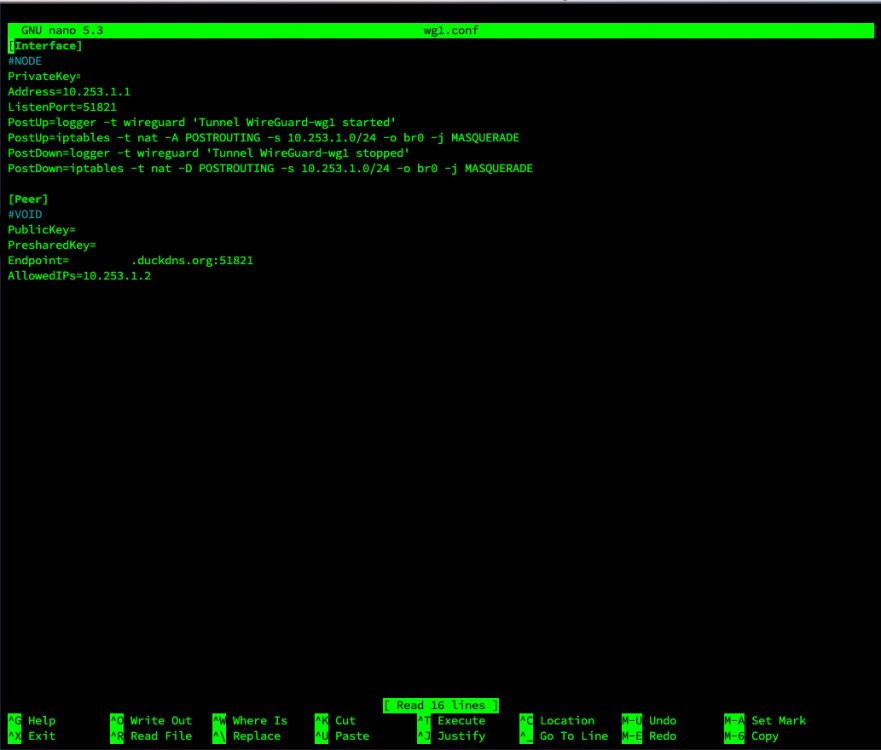The width and height of the screenshot is (881, 750).
Task: Click the Endpoint duckdns.org:51821 line
Action: coord(130,260)
